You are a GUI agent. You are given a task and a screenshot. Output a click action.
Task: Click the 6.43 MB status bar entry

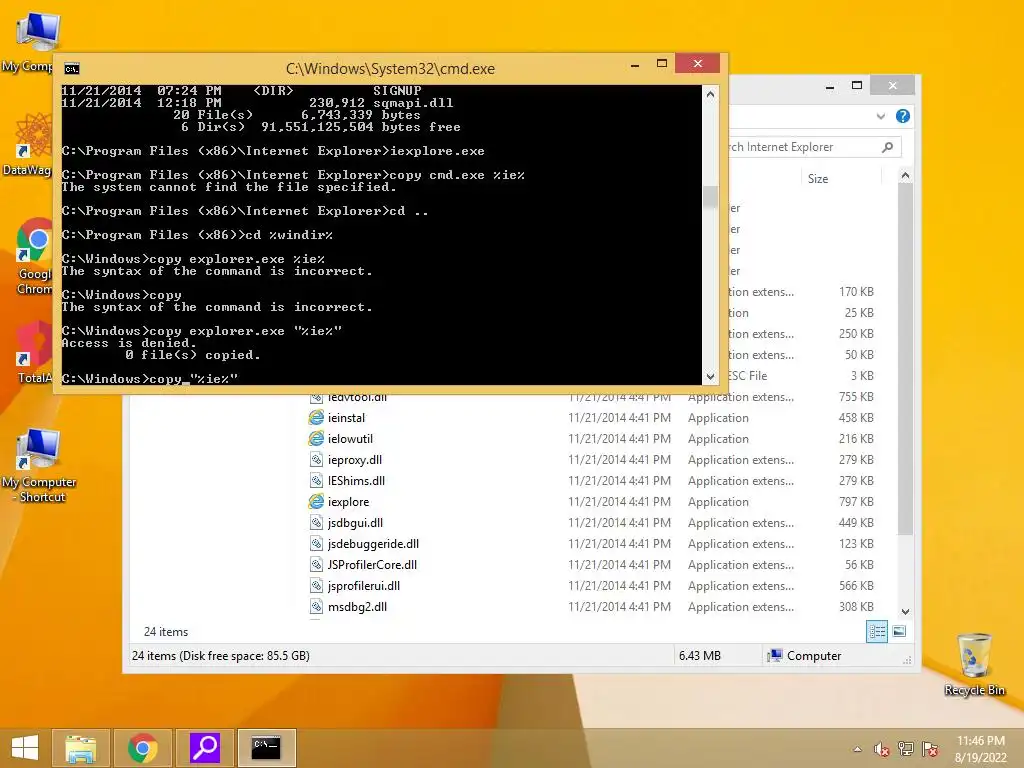click(x=699, y=656)
